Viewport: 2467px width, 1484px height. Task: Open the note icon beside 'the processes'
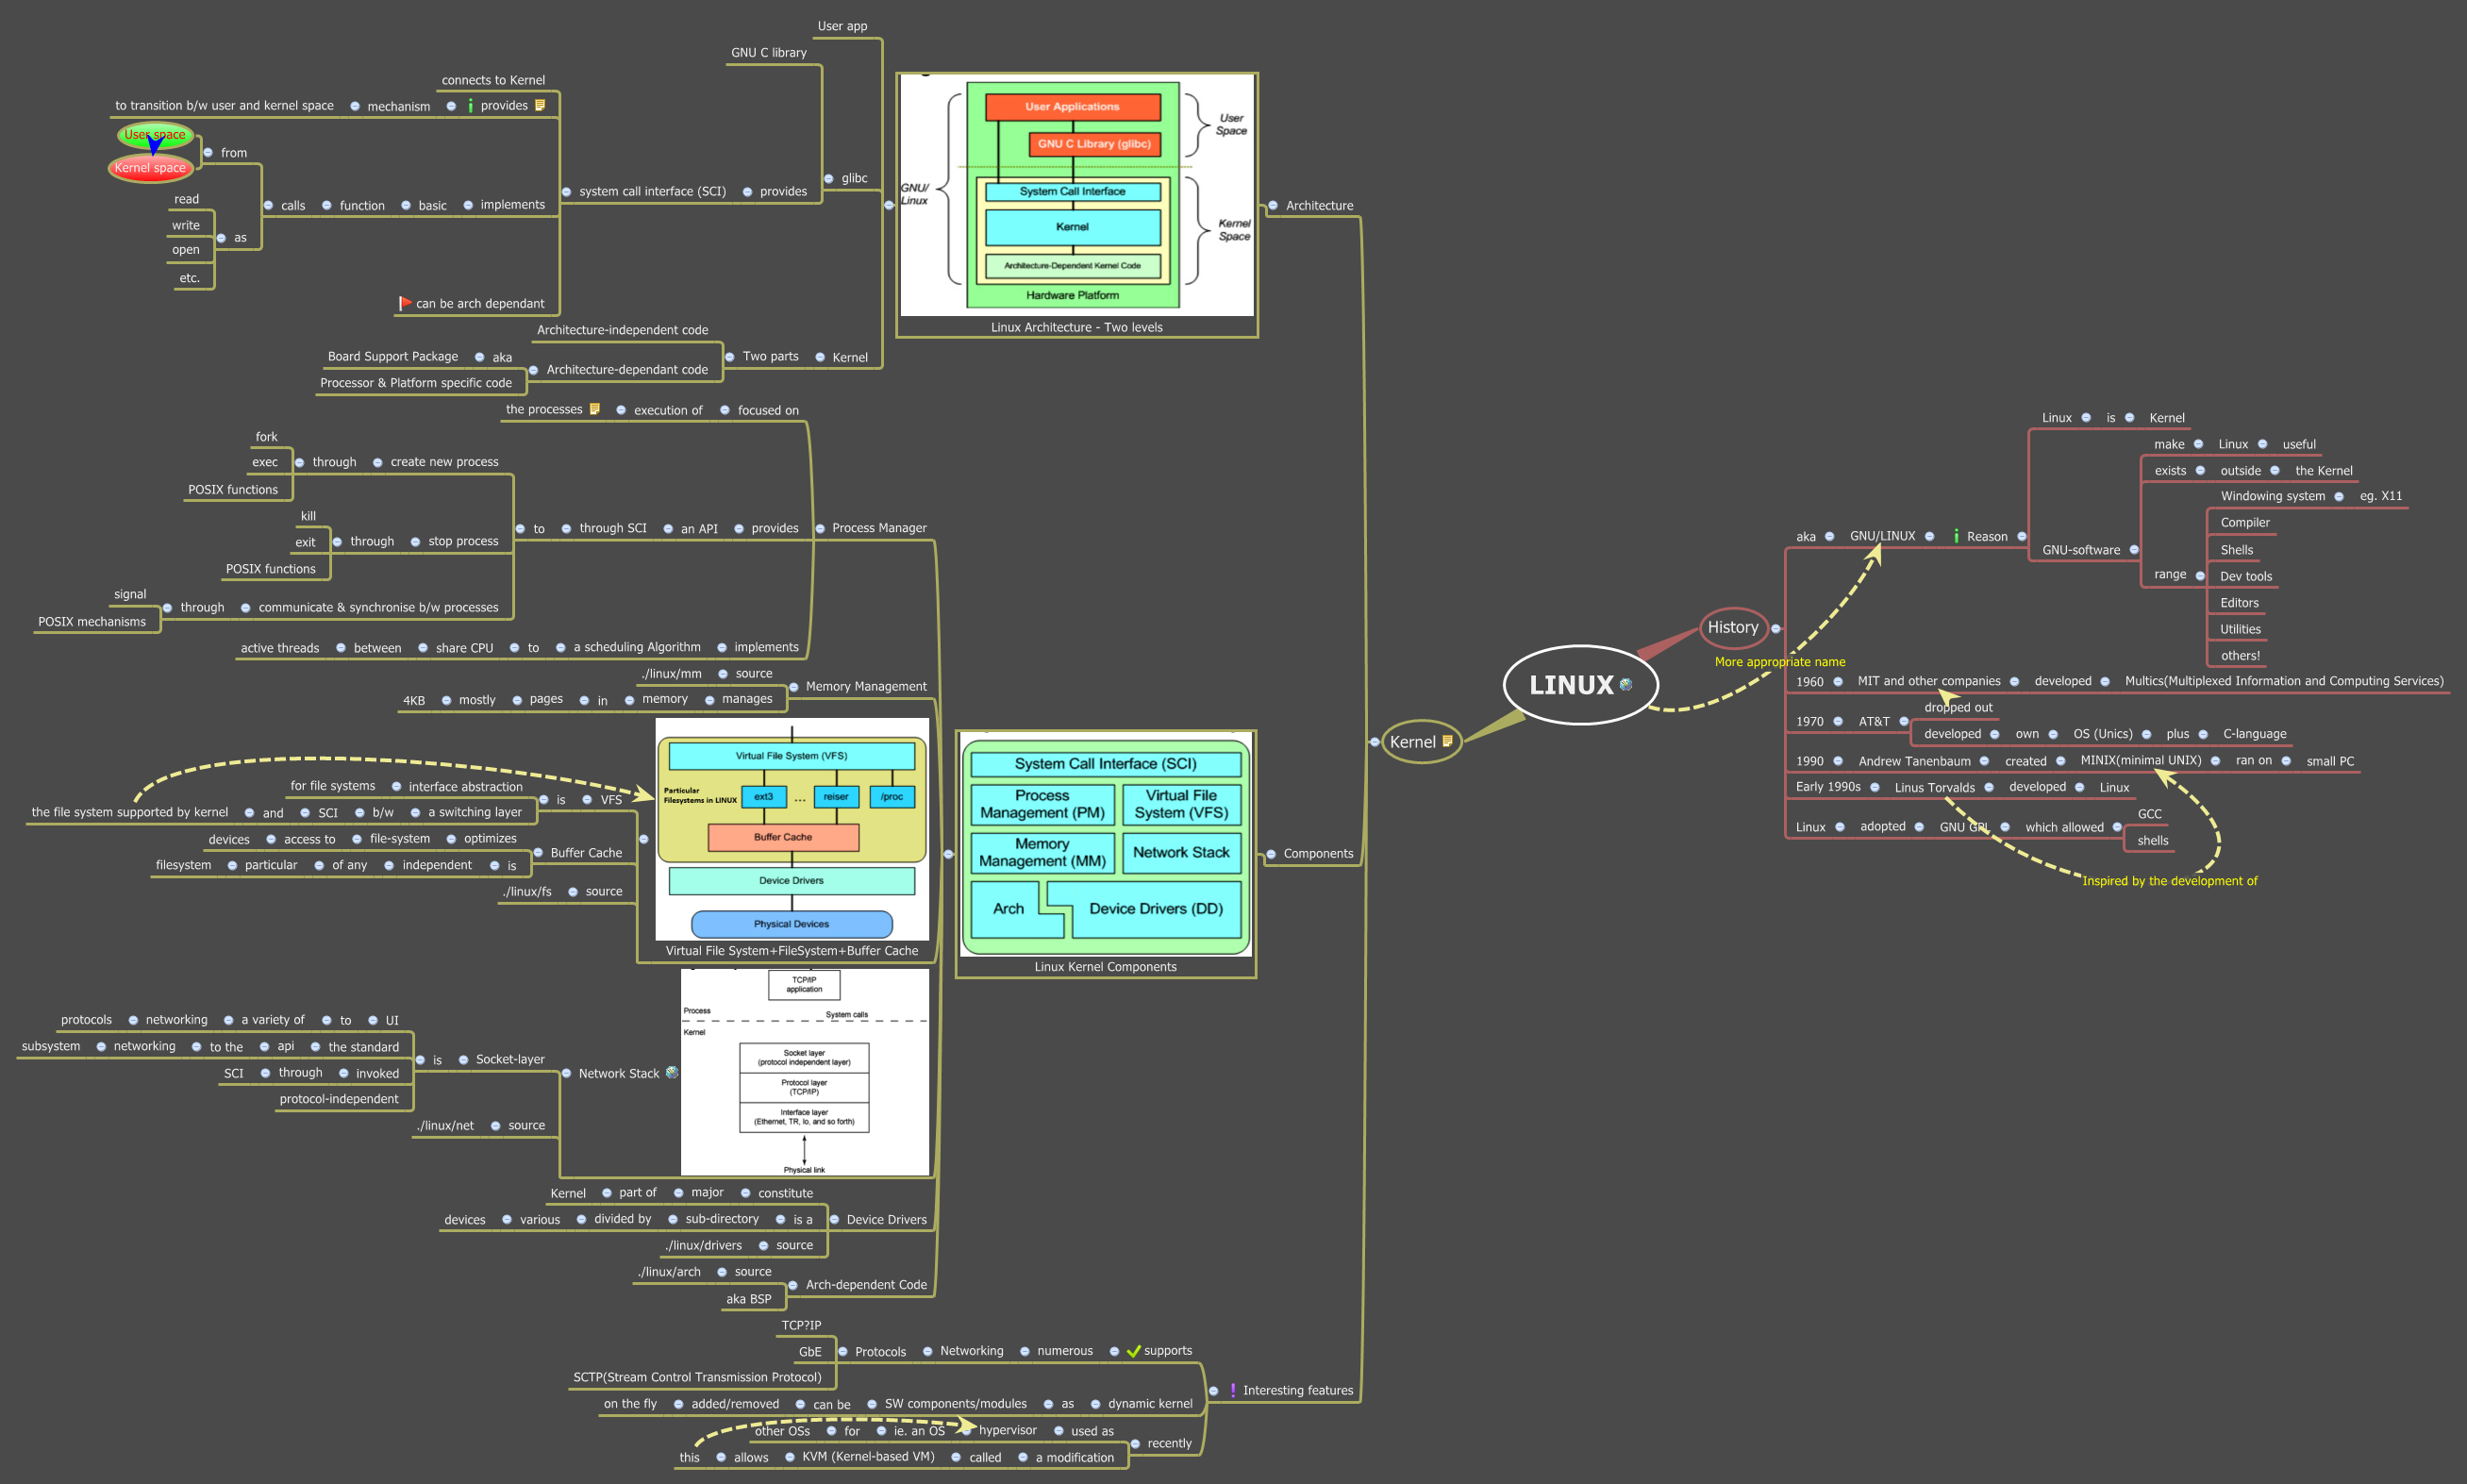tap(595, 409)
